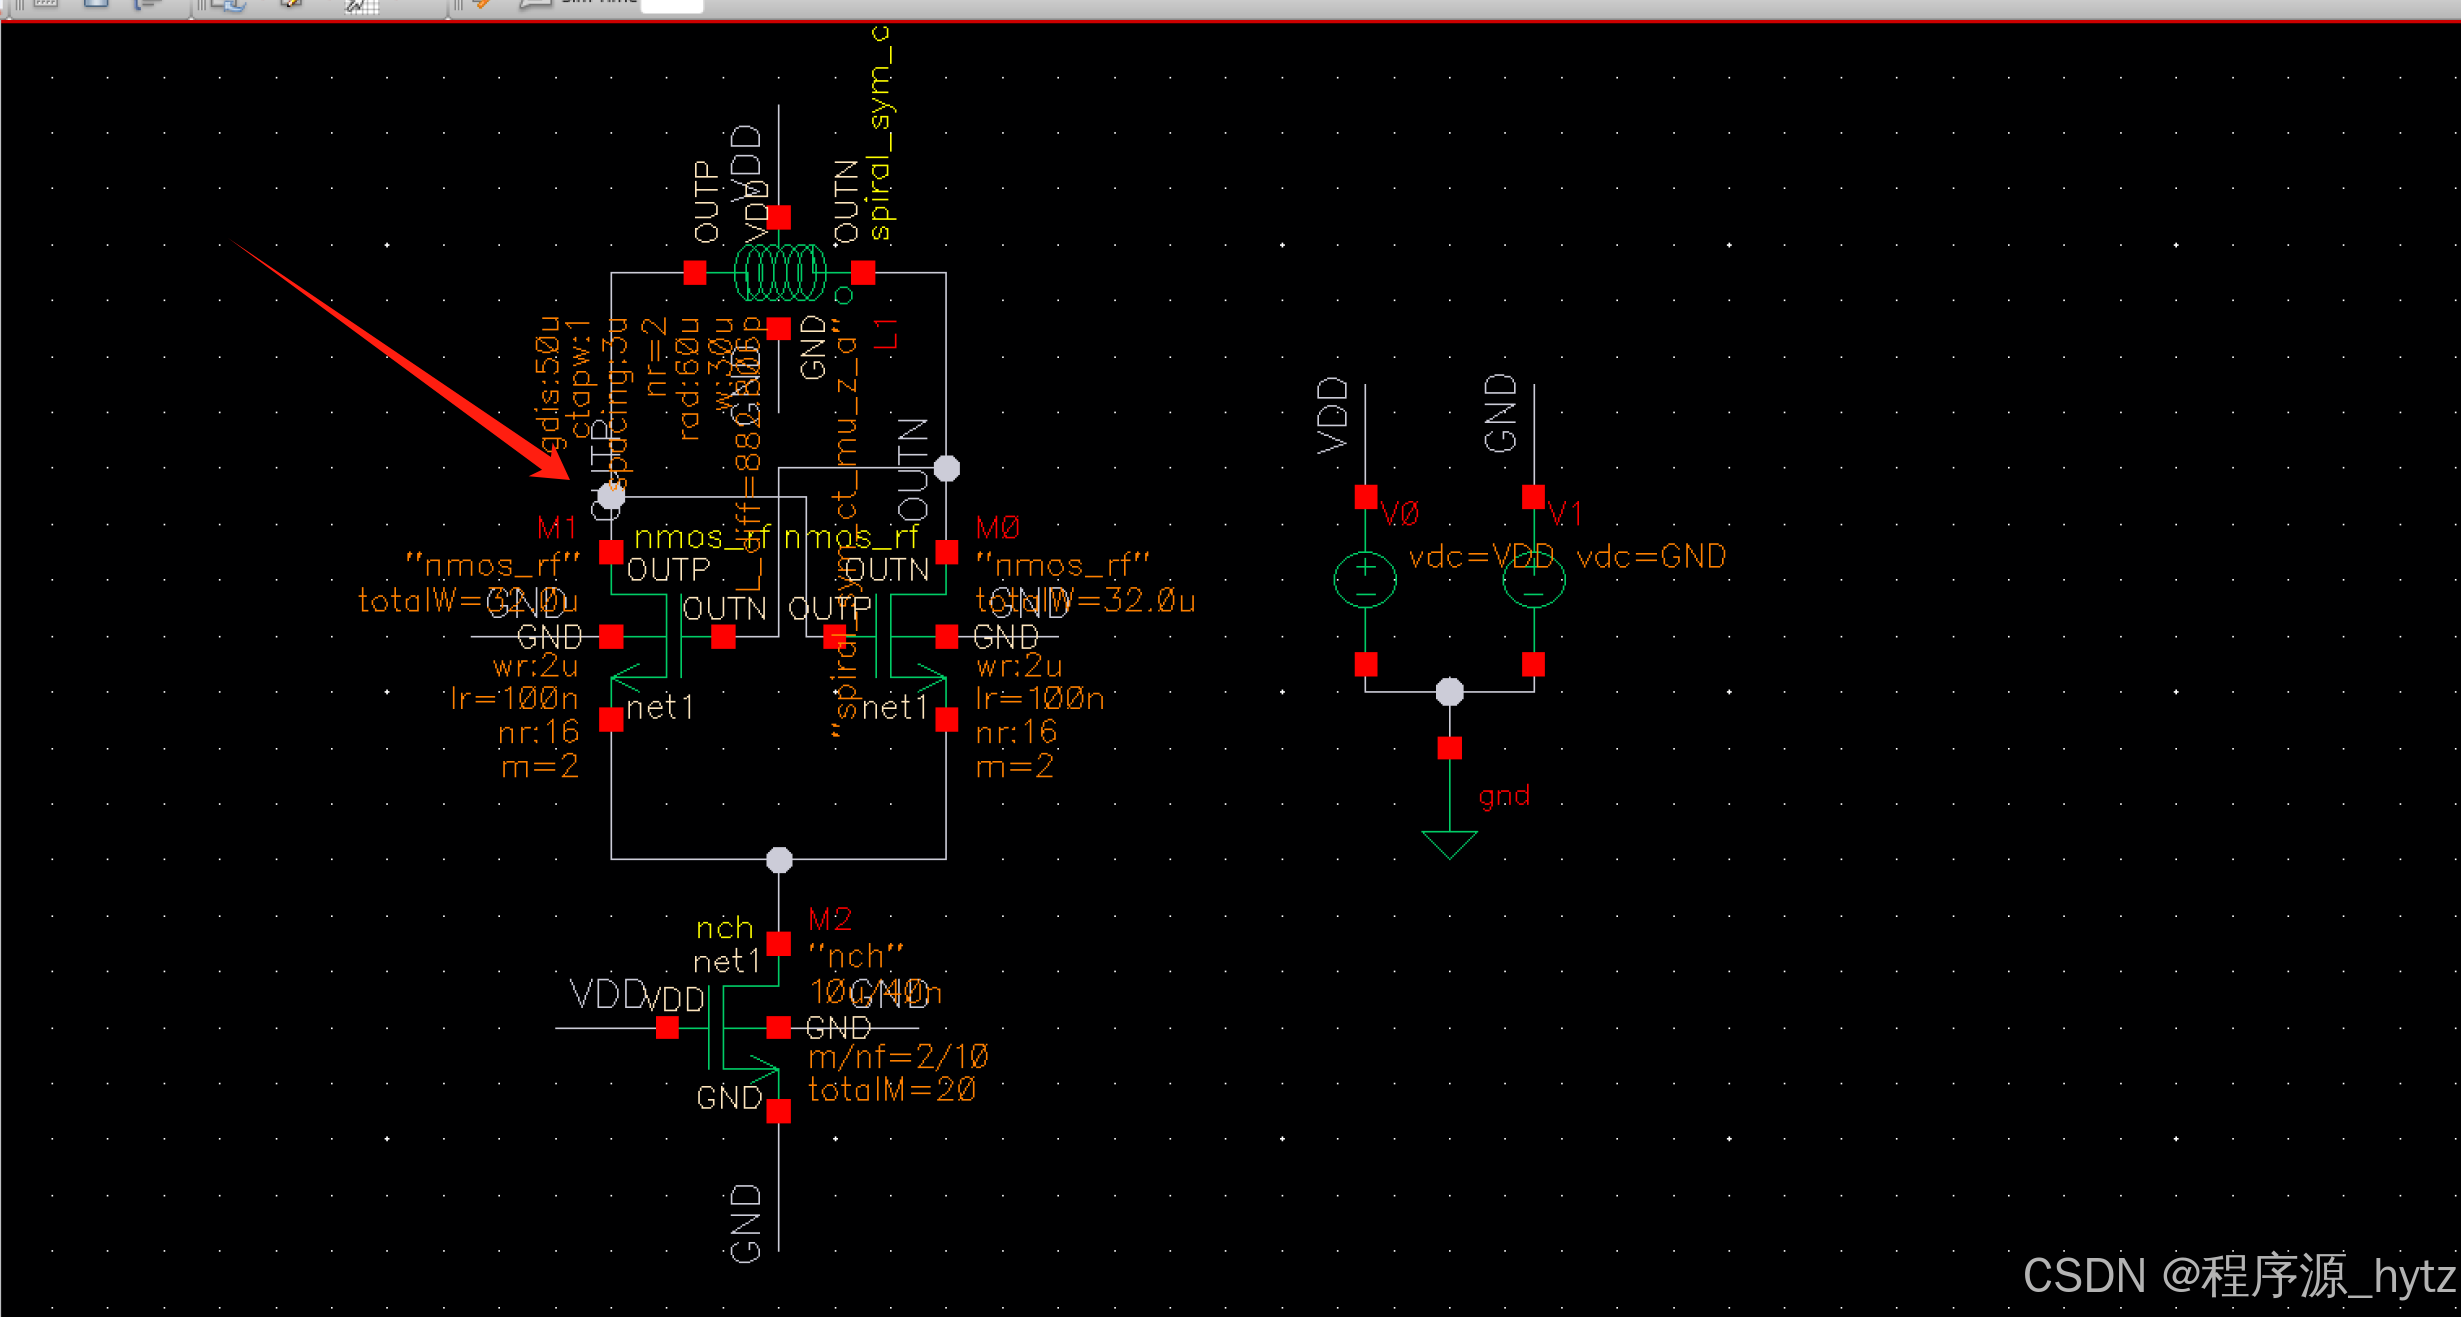
Task: Click the VDD gate pin of M2
Action: pyautogui.click(x=667, y=1028)
